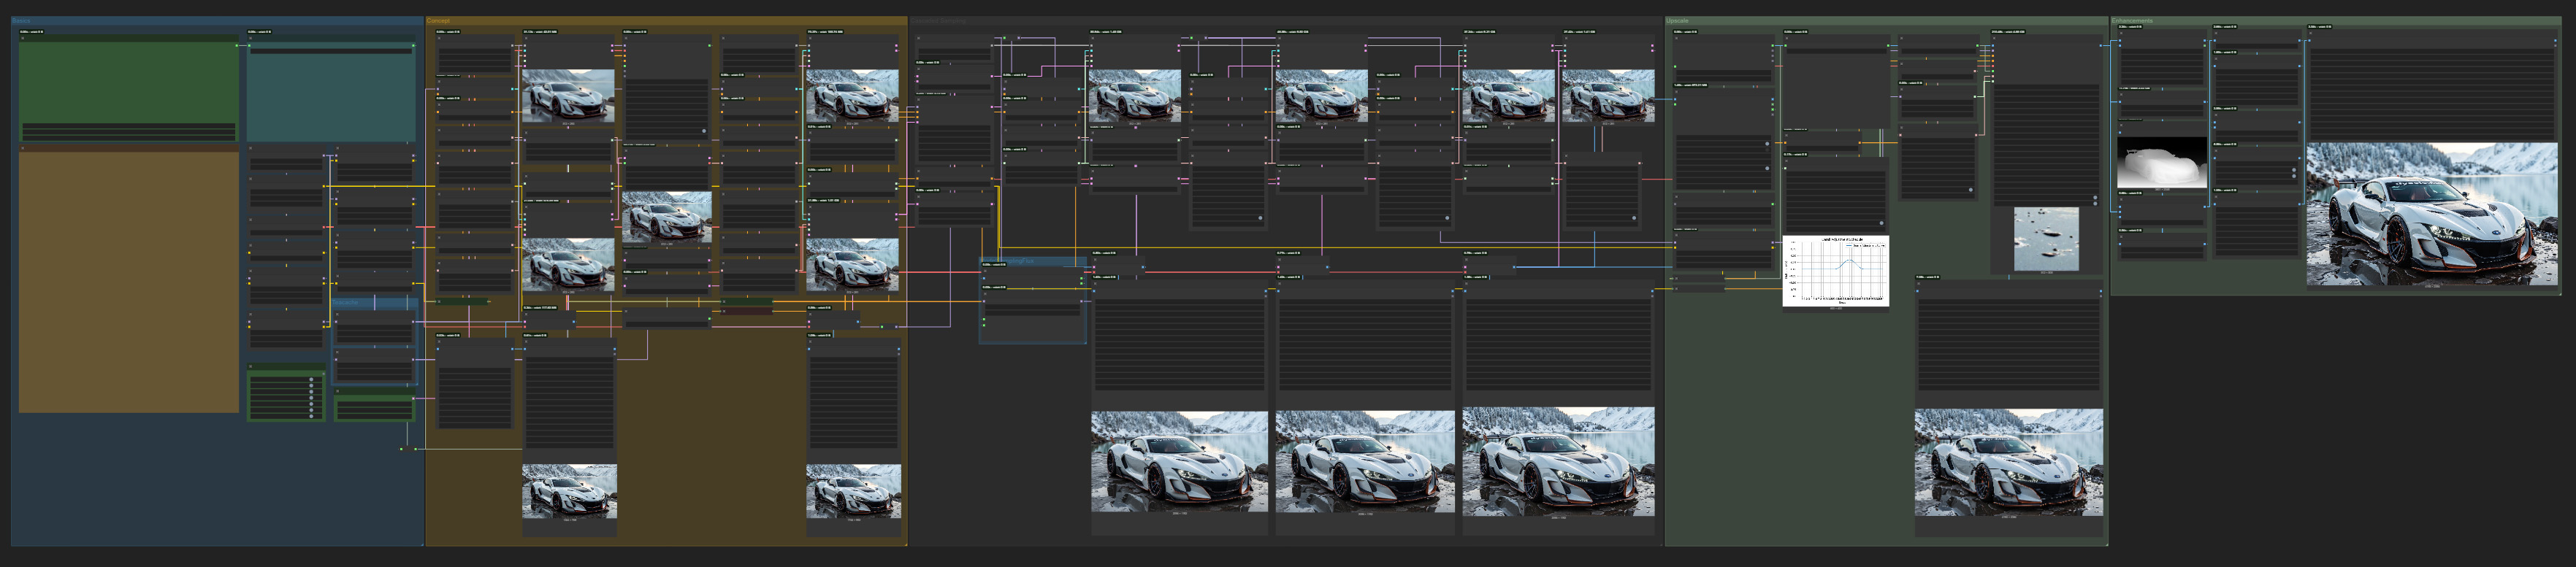Screen dimensions: 2576x567
Task: Click the Upscale group header
Action: pos(1677,20)
